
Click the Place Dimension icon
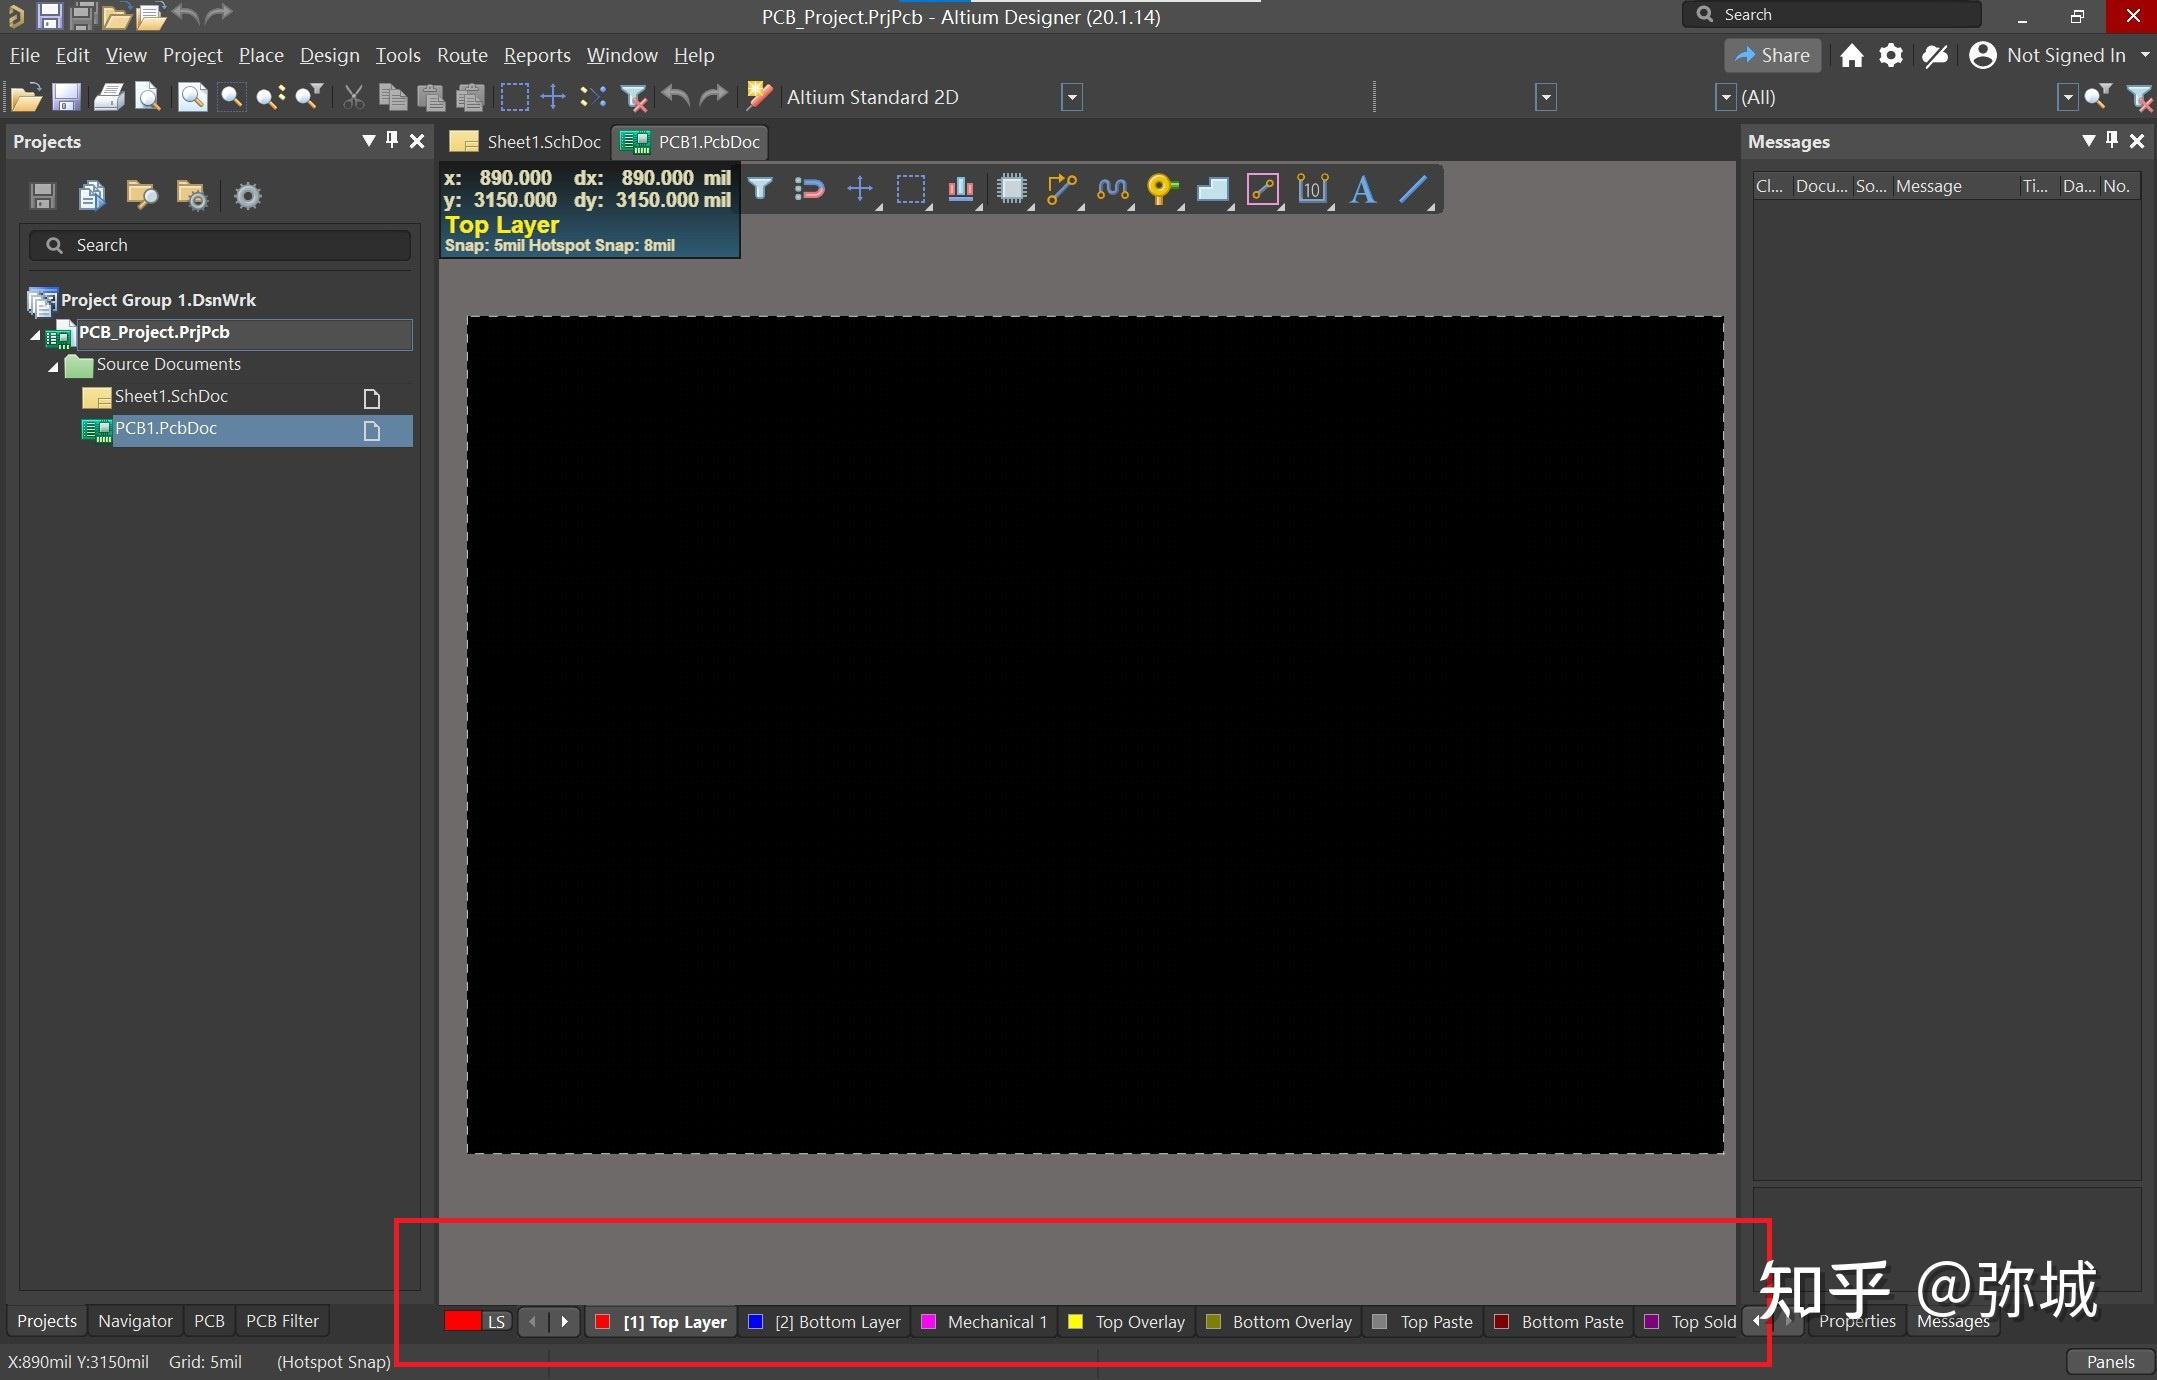pos(1312,188)
